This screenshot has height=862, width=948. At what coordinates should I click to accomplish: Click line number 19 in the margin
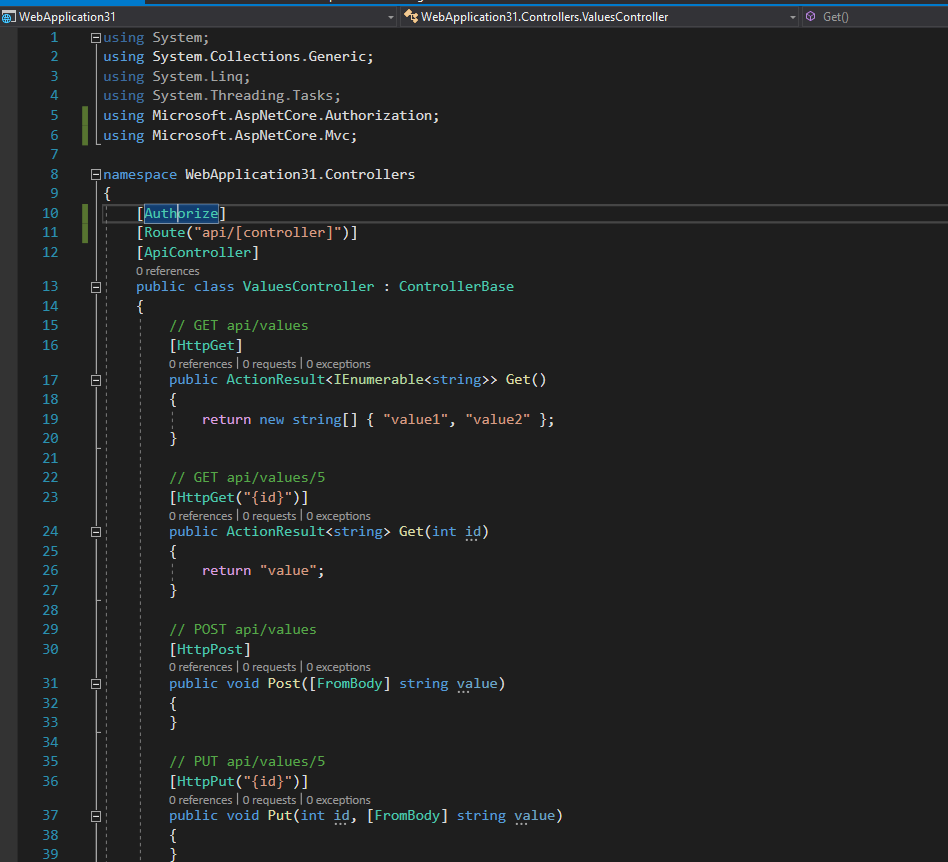[50, 419]
